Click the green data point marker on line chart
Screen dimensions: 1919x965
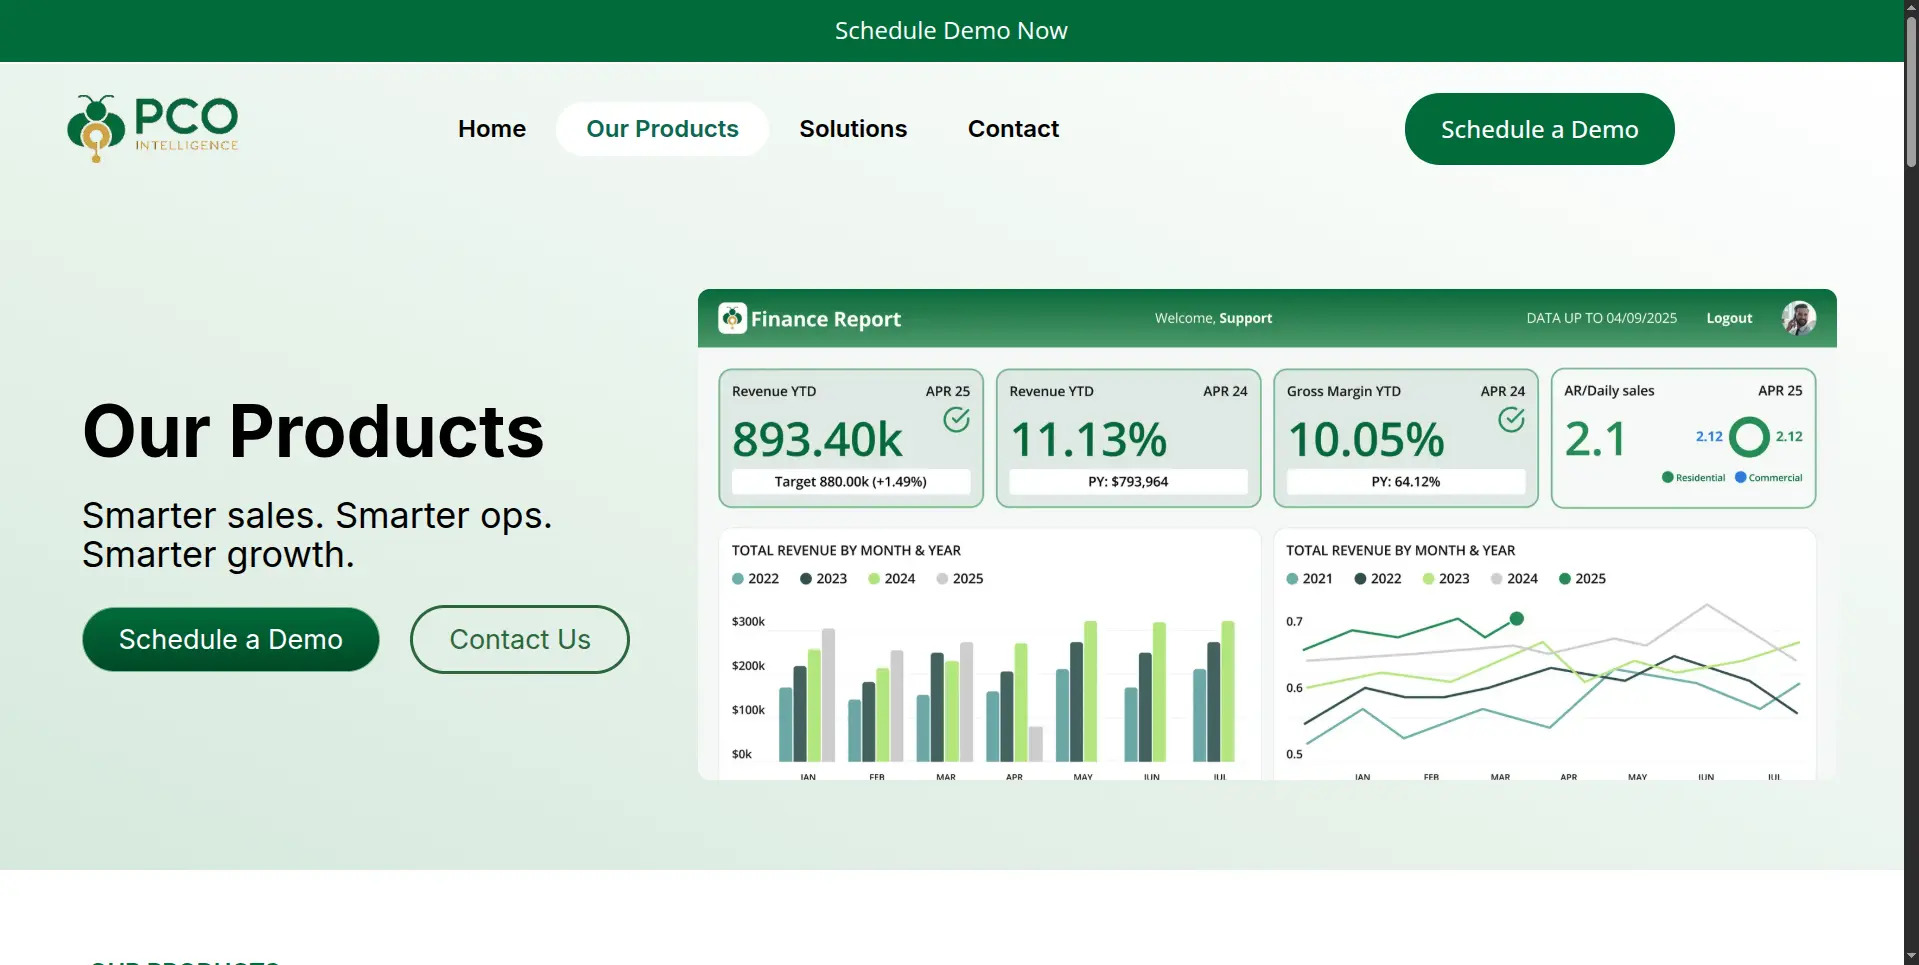[x=1517, y=619]
